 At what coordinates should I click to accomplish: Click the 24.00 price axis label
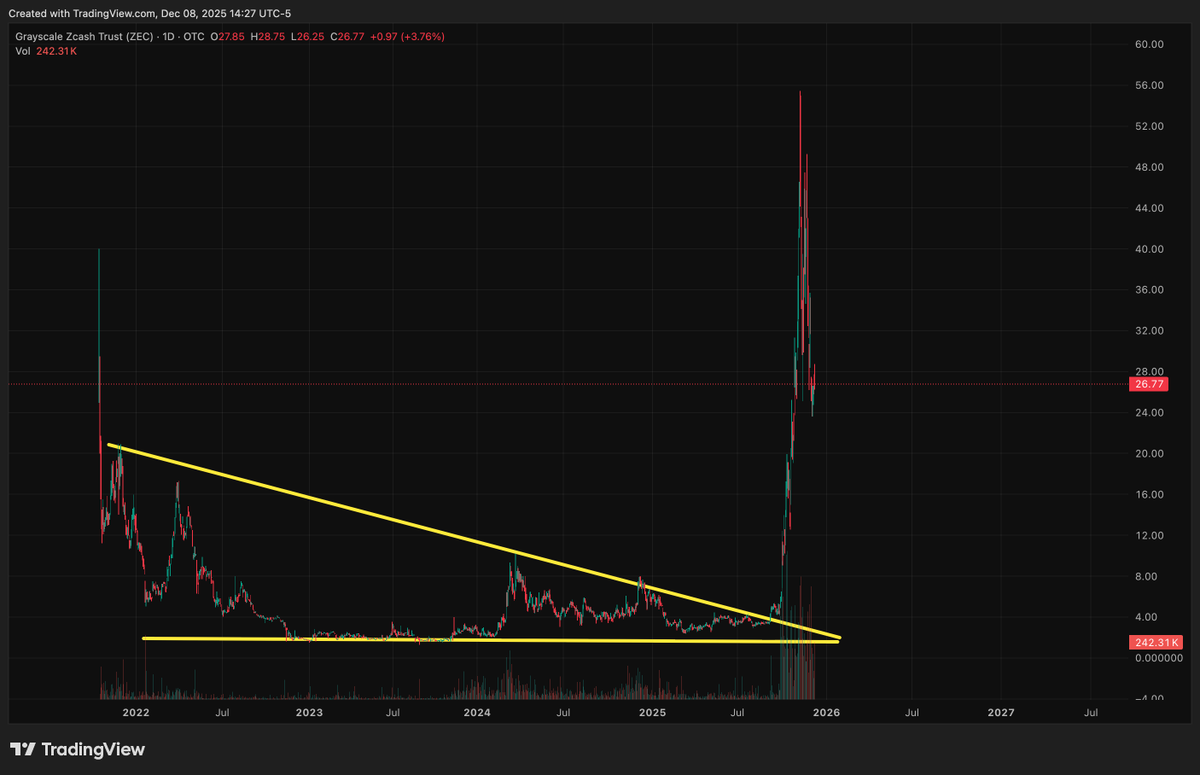[1149, 412]
